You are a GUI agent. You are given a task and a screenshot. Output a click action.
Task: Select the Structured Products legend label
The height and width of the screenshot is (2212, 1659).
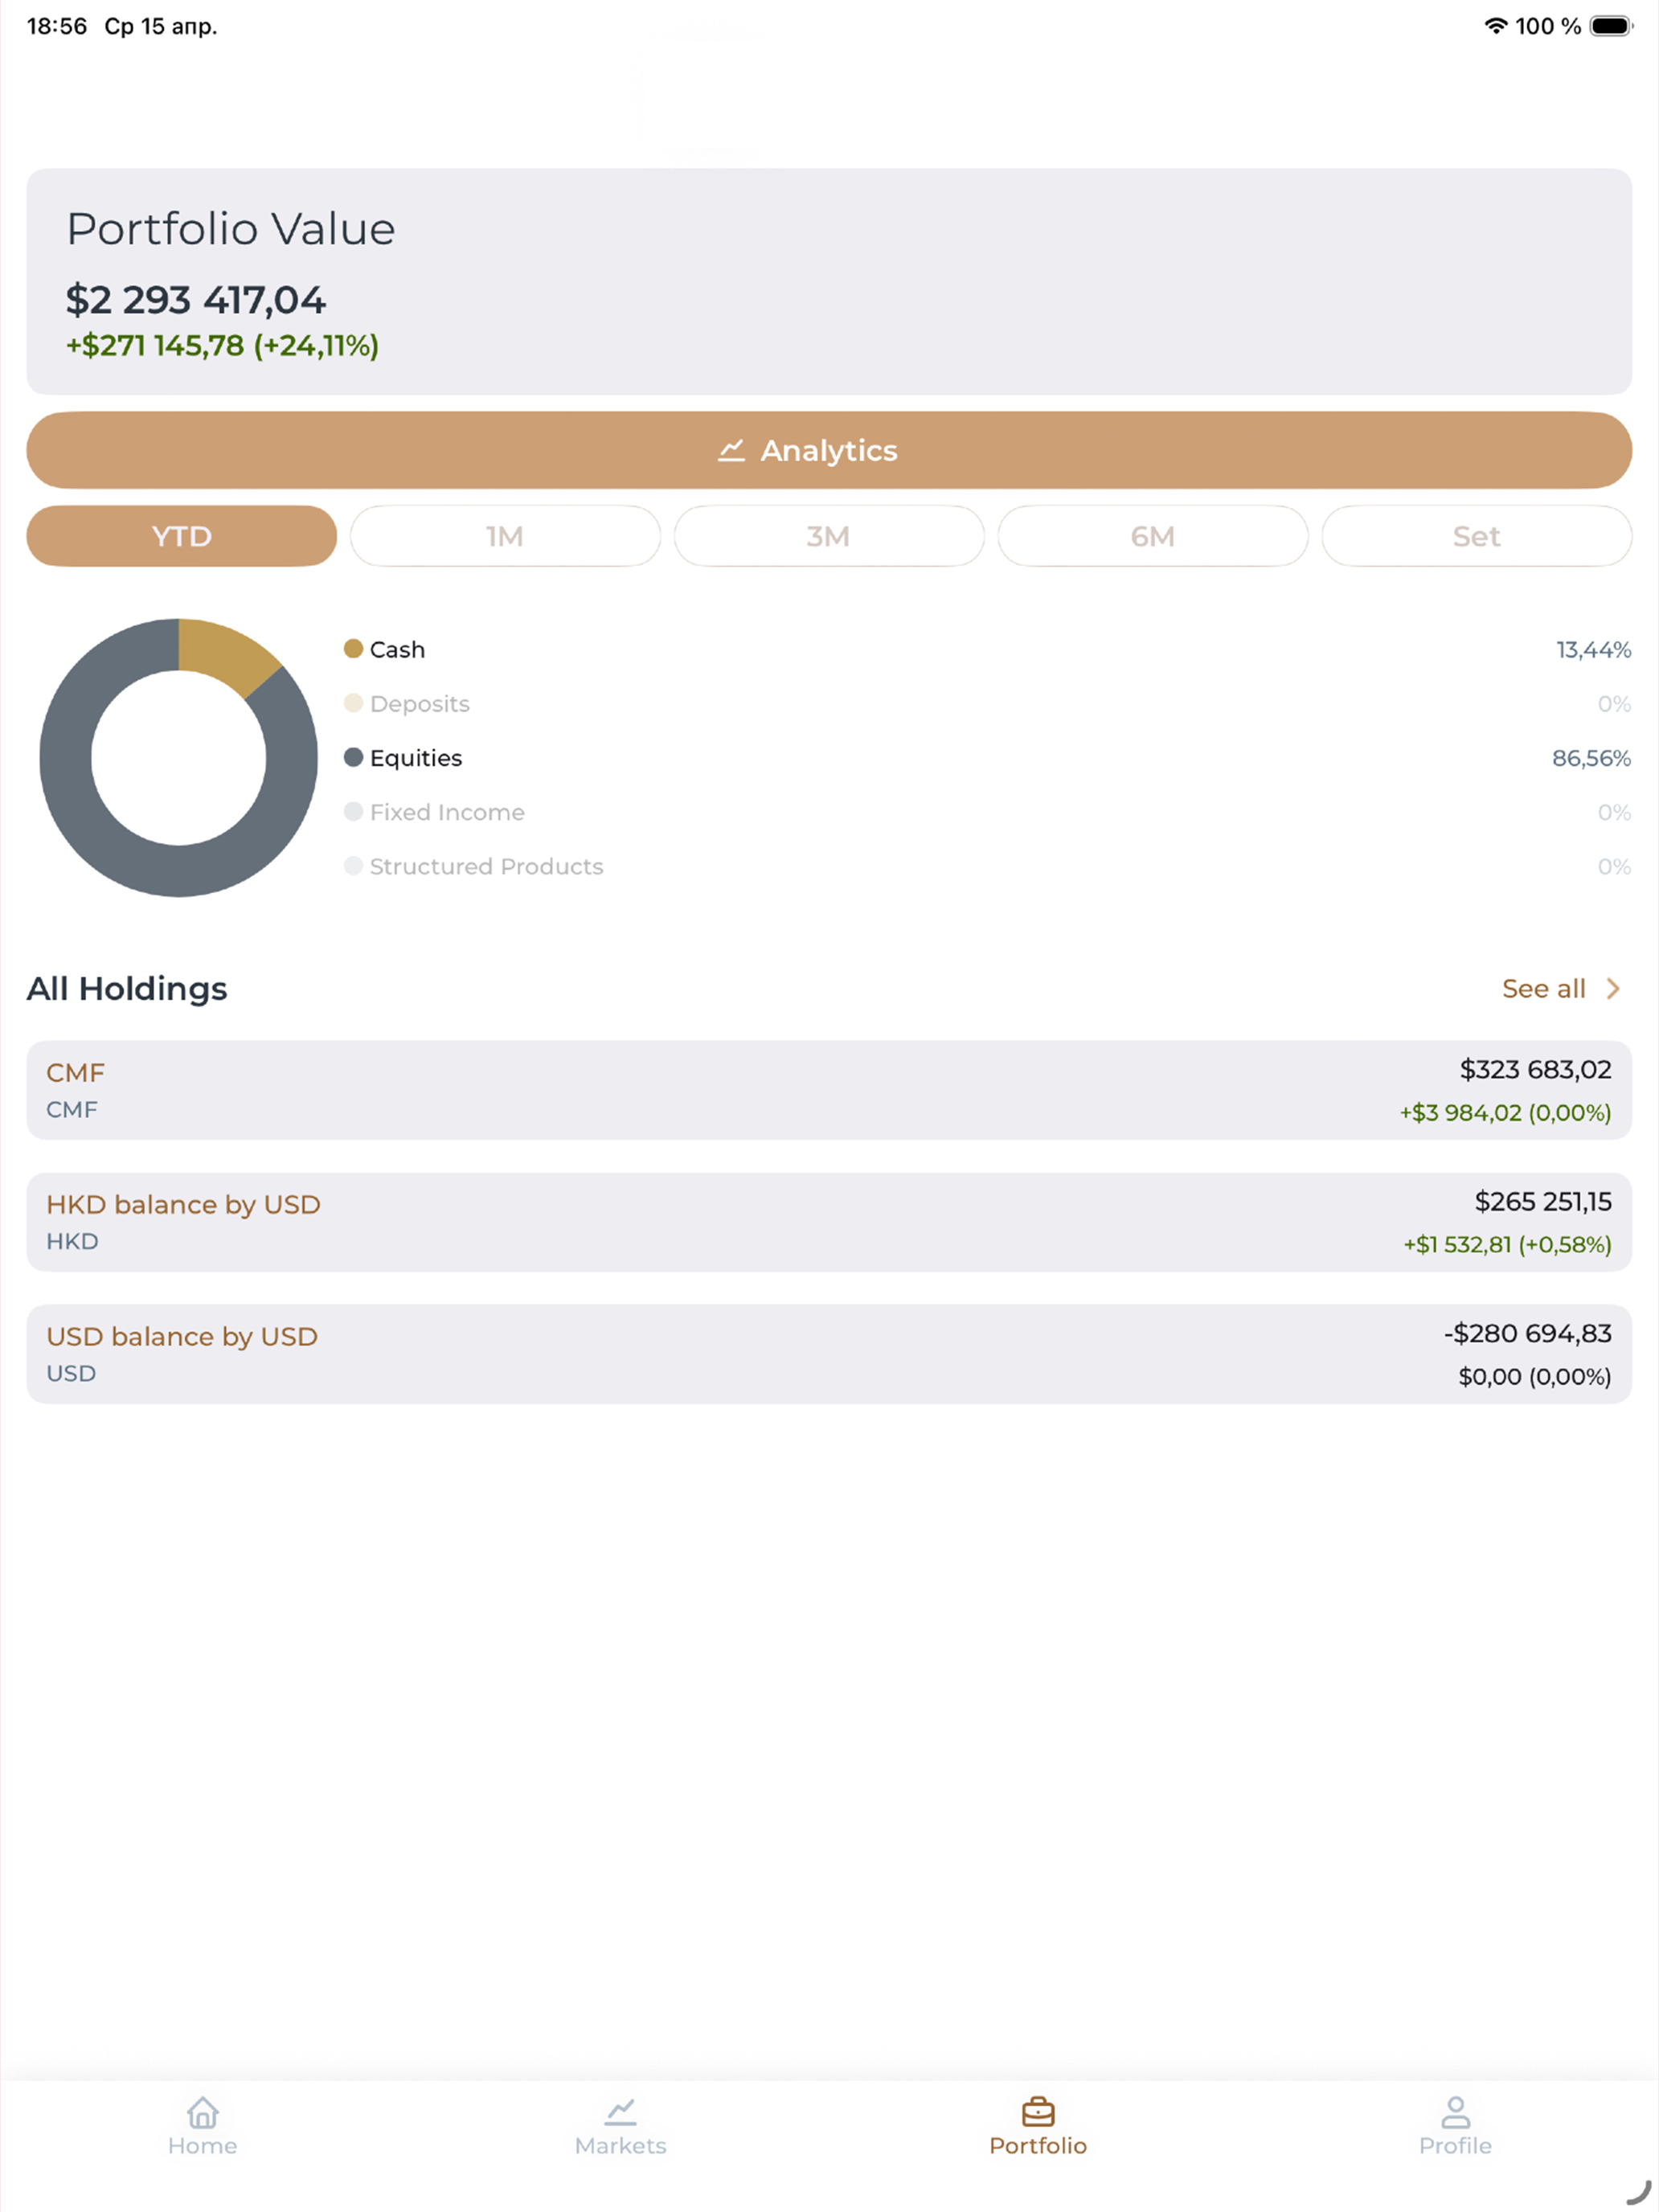coord(487,866)
